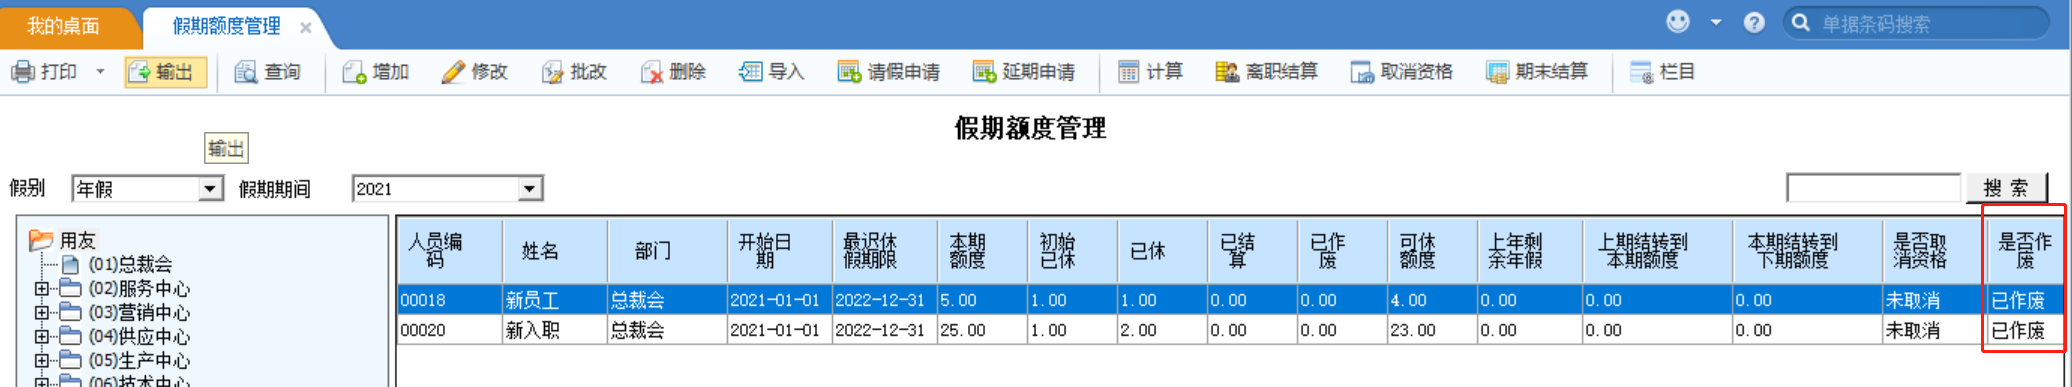Viewport: 2072px width, 387px height.
Task: Launch 离职结算 resignation settlement
Action: coord(1266,72)
